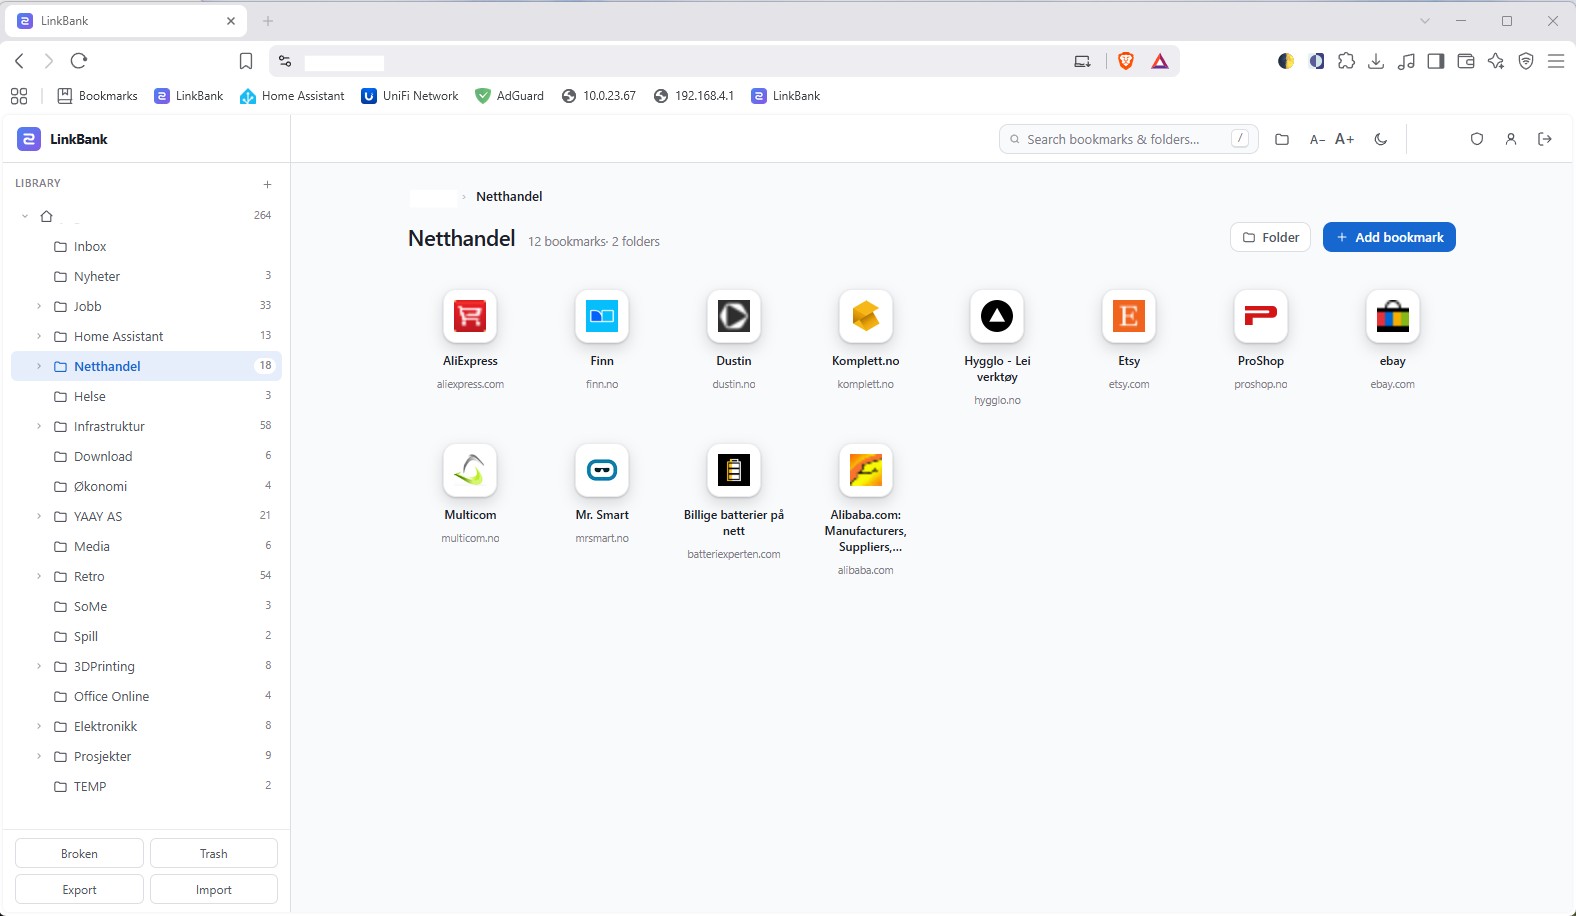Reload the page with the browser refresh icon
1576x916 pixels.
coord(79,61)
